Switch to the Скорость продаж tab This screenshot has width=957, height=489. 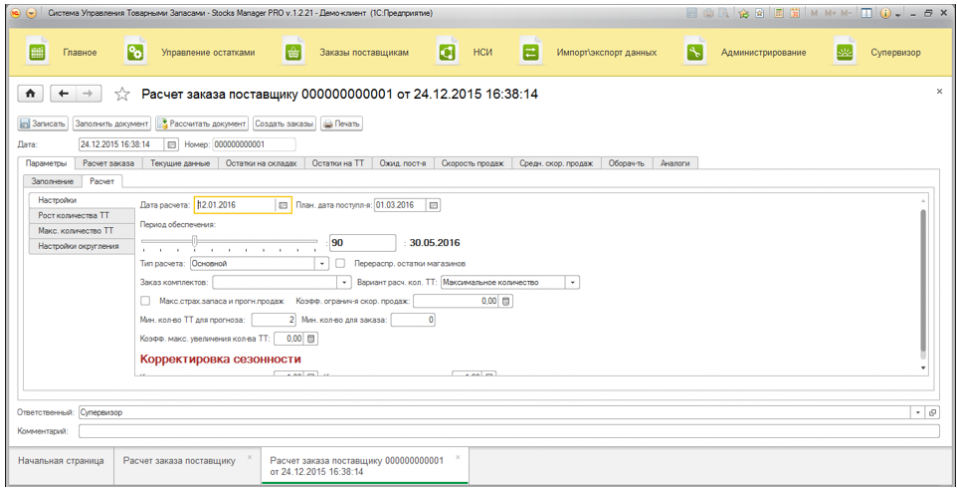point(473,163)
